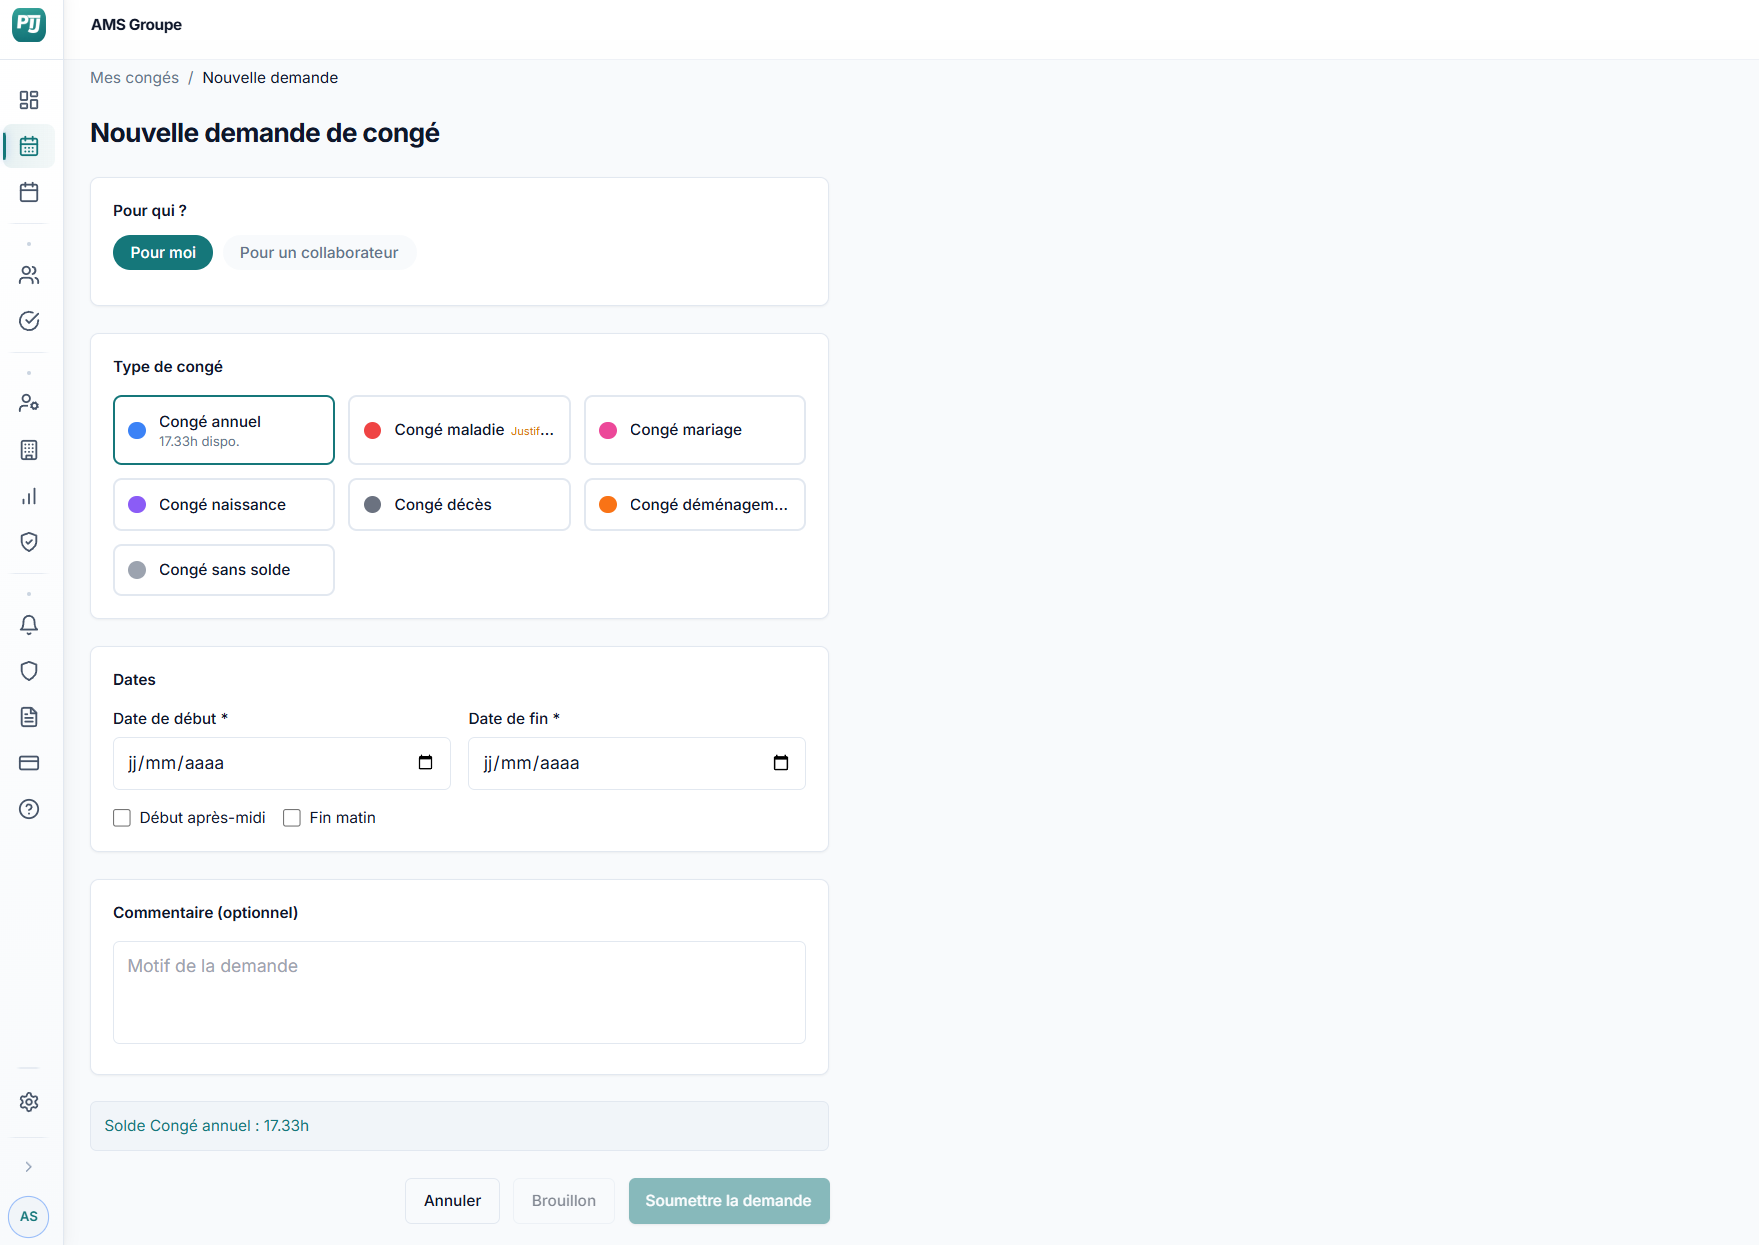Tick the Fin matin checkbox
Image resolution: width=1759 pixels, height=1245 pixels.
(x=292, y=818)
